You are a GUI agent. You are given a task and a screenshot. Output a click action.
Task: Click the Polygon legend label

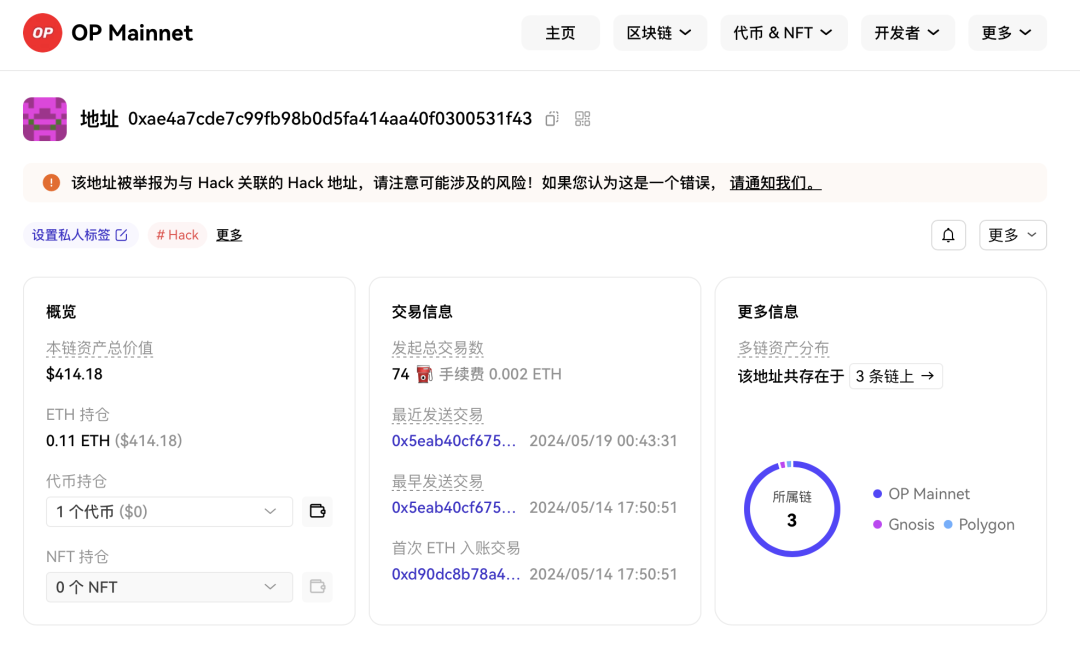click(x=986, y=525)
